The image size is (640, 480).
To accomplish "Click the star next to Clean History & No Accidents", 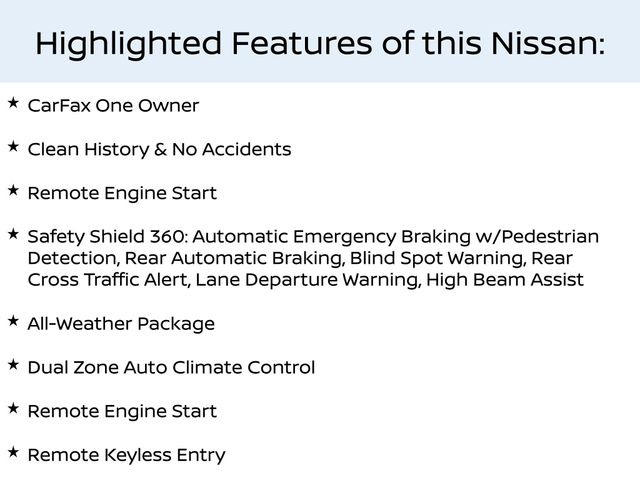I will [12, 147].
